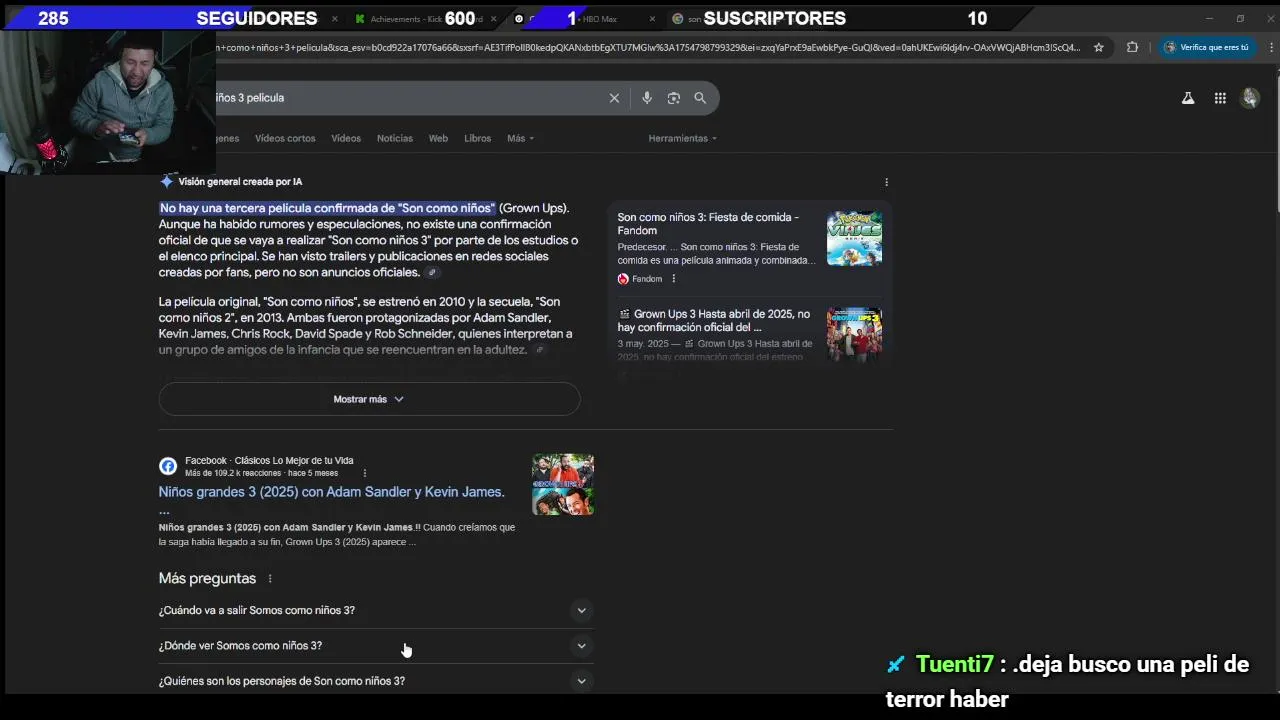Bookmark this page with the star icon
This screenshot has height=720, width=1280.
[1099, 47]
